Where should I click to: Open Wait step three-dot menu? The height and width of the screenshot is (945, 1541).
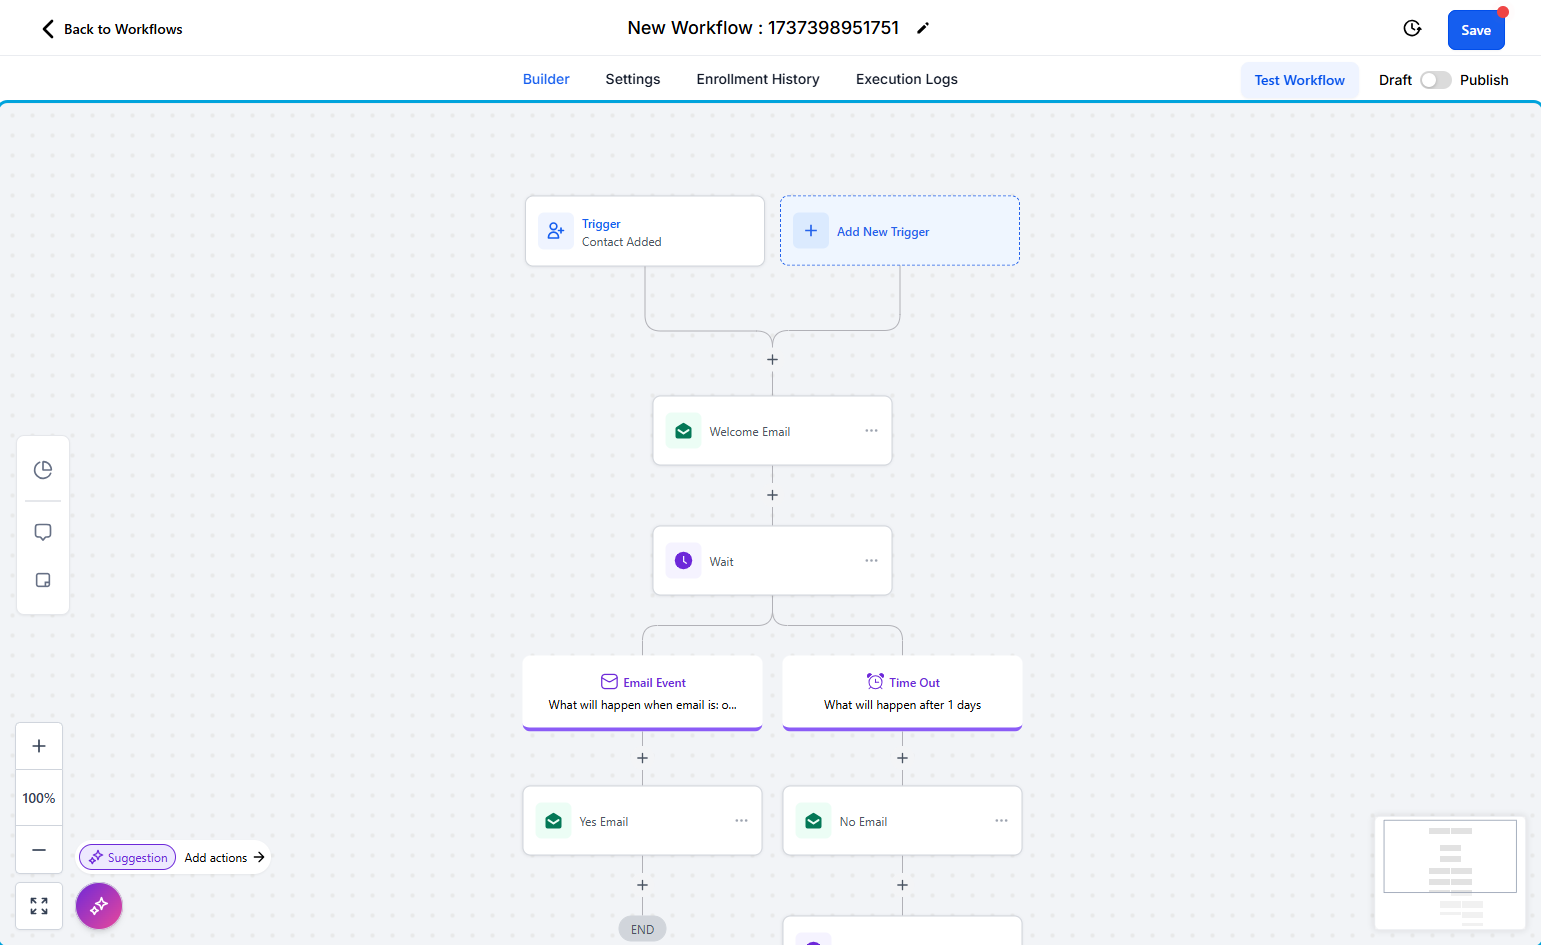tap(871, 561)
